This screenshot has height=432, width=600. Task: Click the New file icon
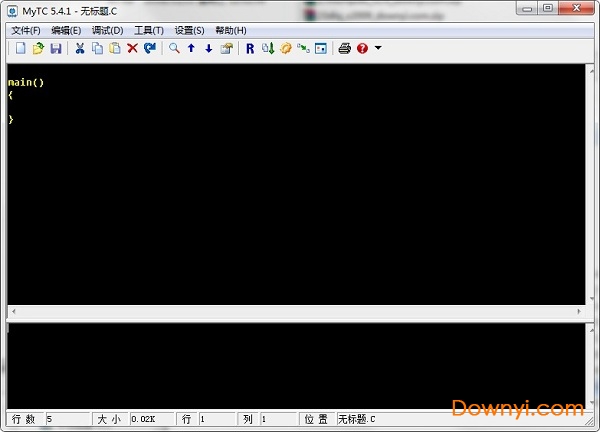[20, 48]
